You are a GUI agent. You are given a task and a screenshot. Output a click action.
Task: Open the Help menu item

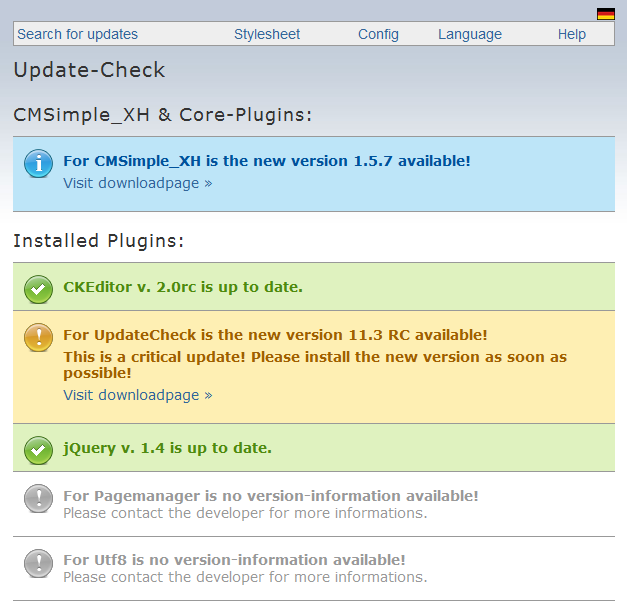tap(572, 34)
